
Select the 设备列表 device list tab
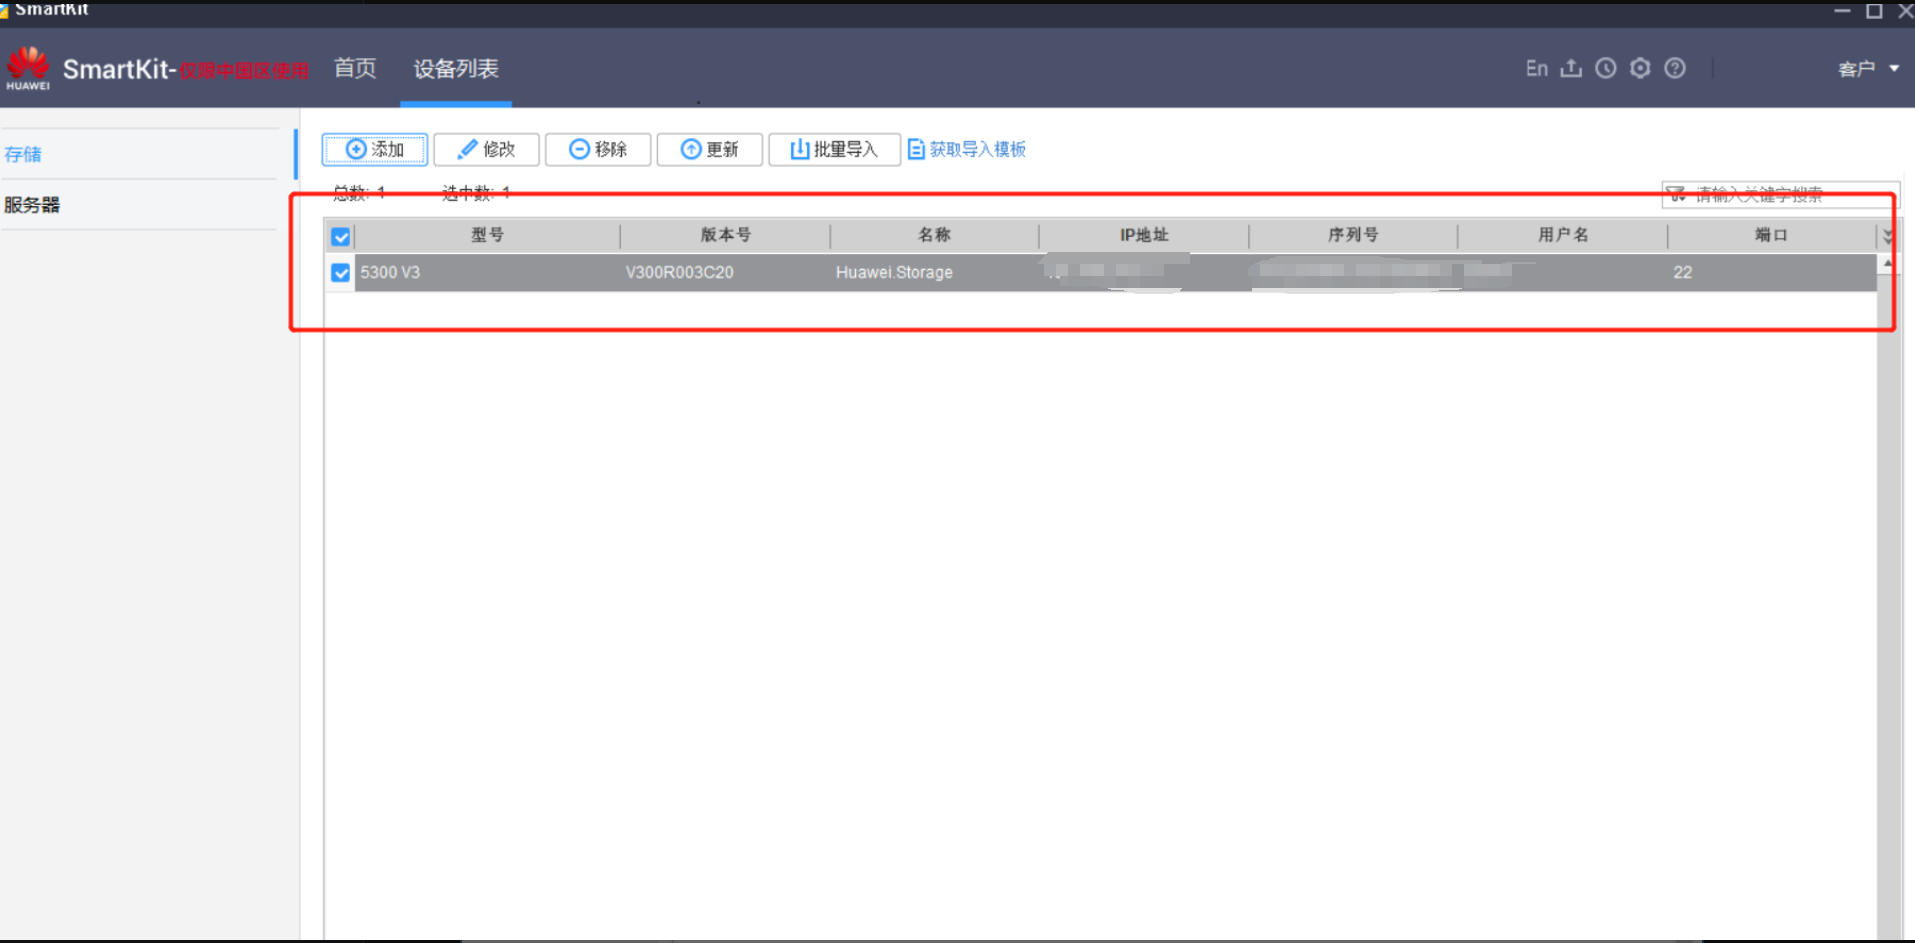(456, 68)
